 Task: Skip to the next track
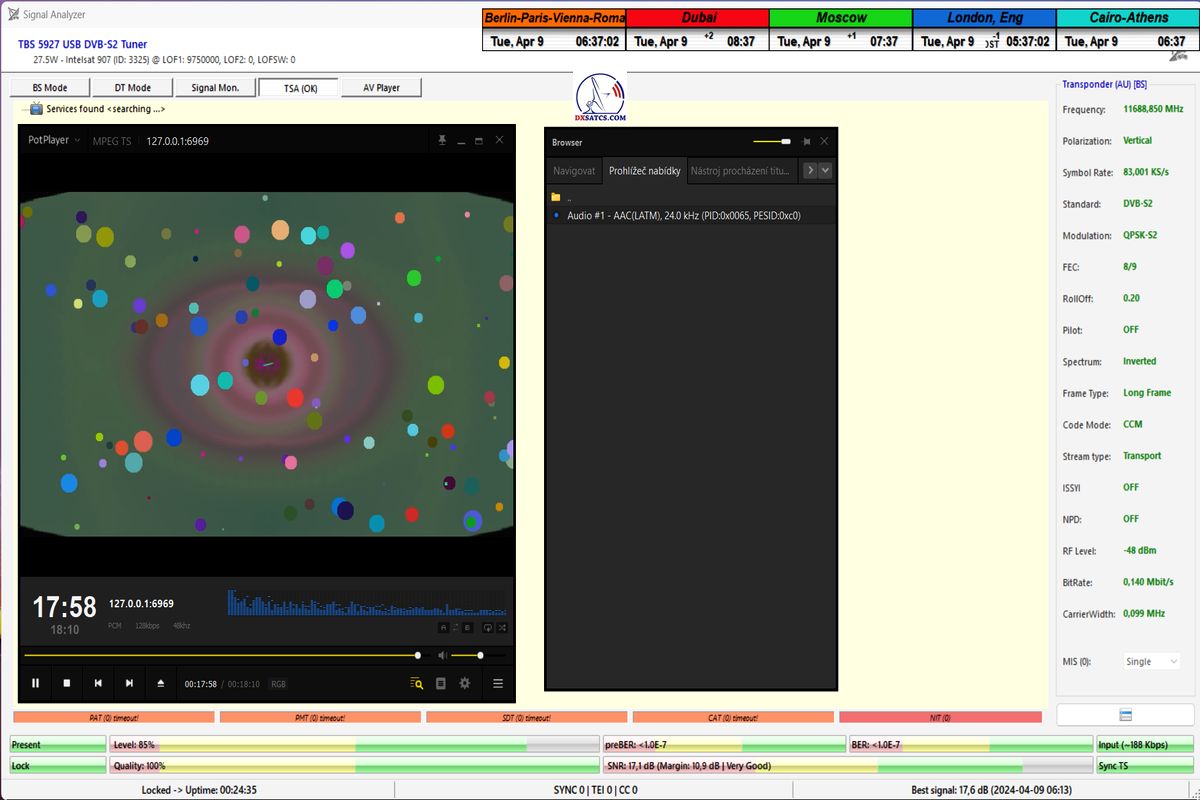[x=129, y=683]
